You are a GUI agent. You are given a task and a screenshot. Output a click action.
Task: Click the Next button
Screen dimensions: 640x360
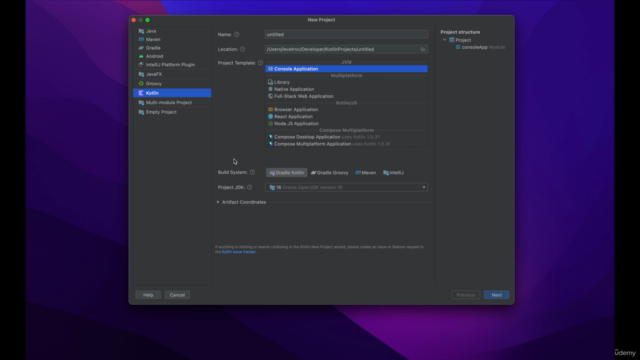click(496, 295)
